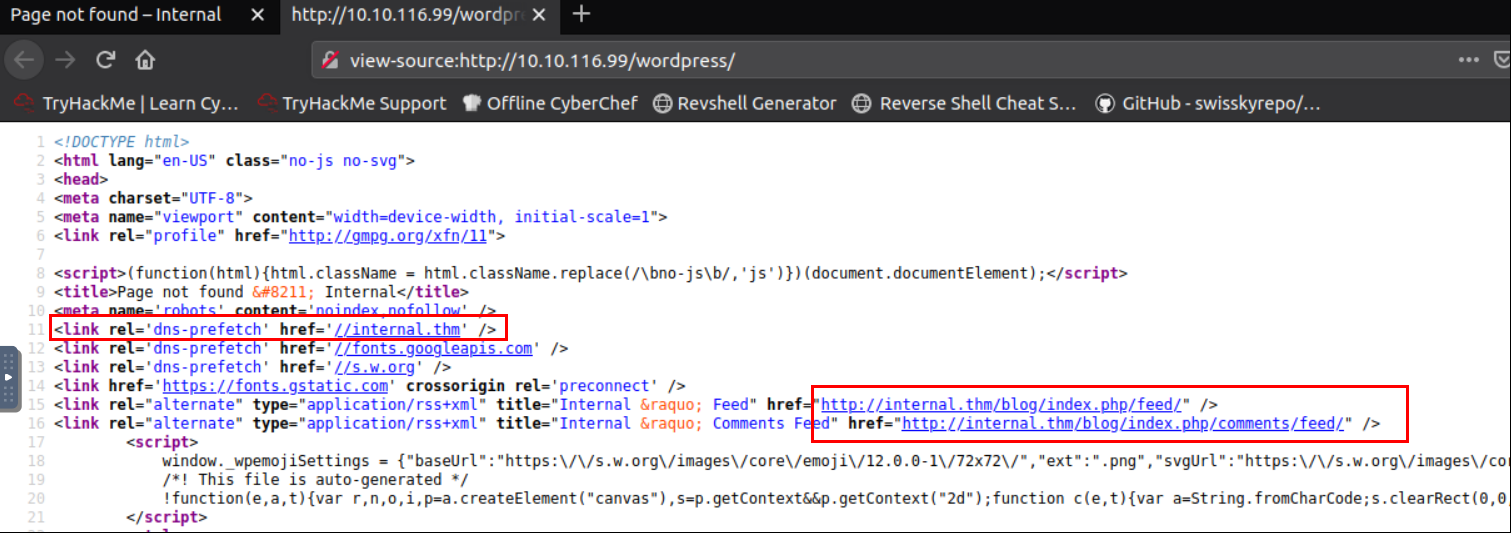Open the browser home page icon
Screen dimensions: 1511x533
coord(145,60)
